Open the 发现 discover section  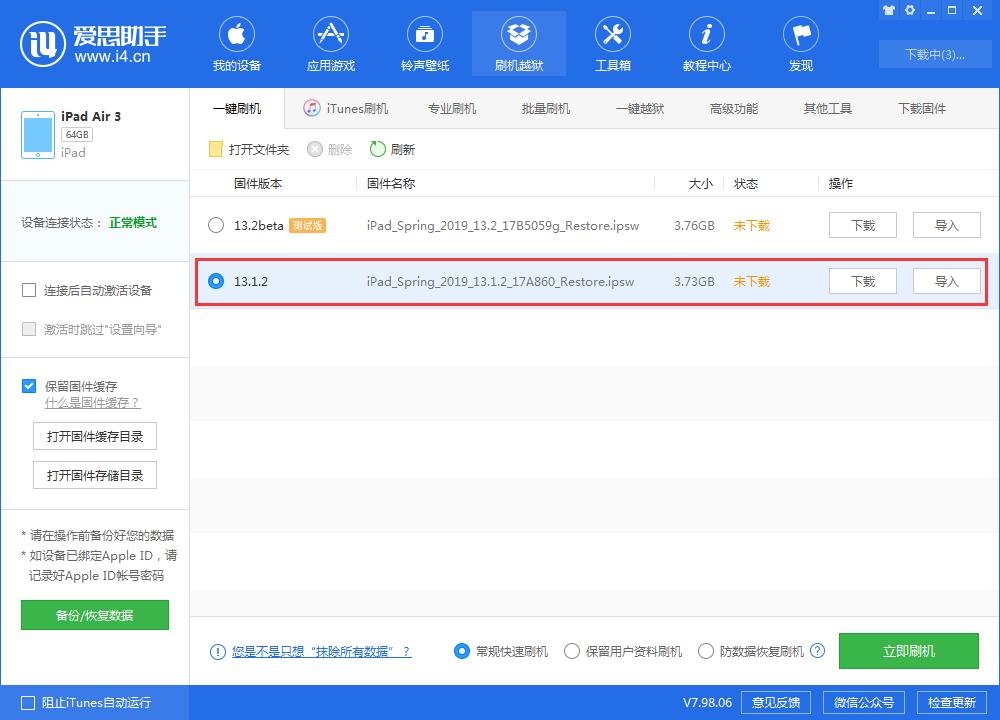(800, 43)
